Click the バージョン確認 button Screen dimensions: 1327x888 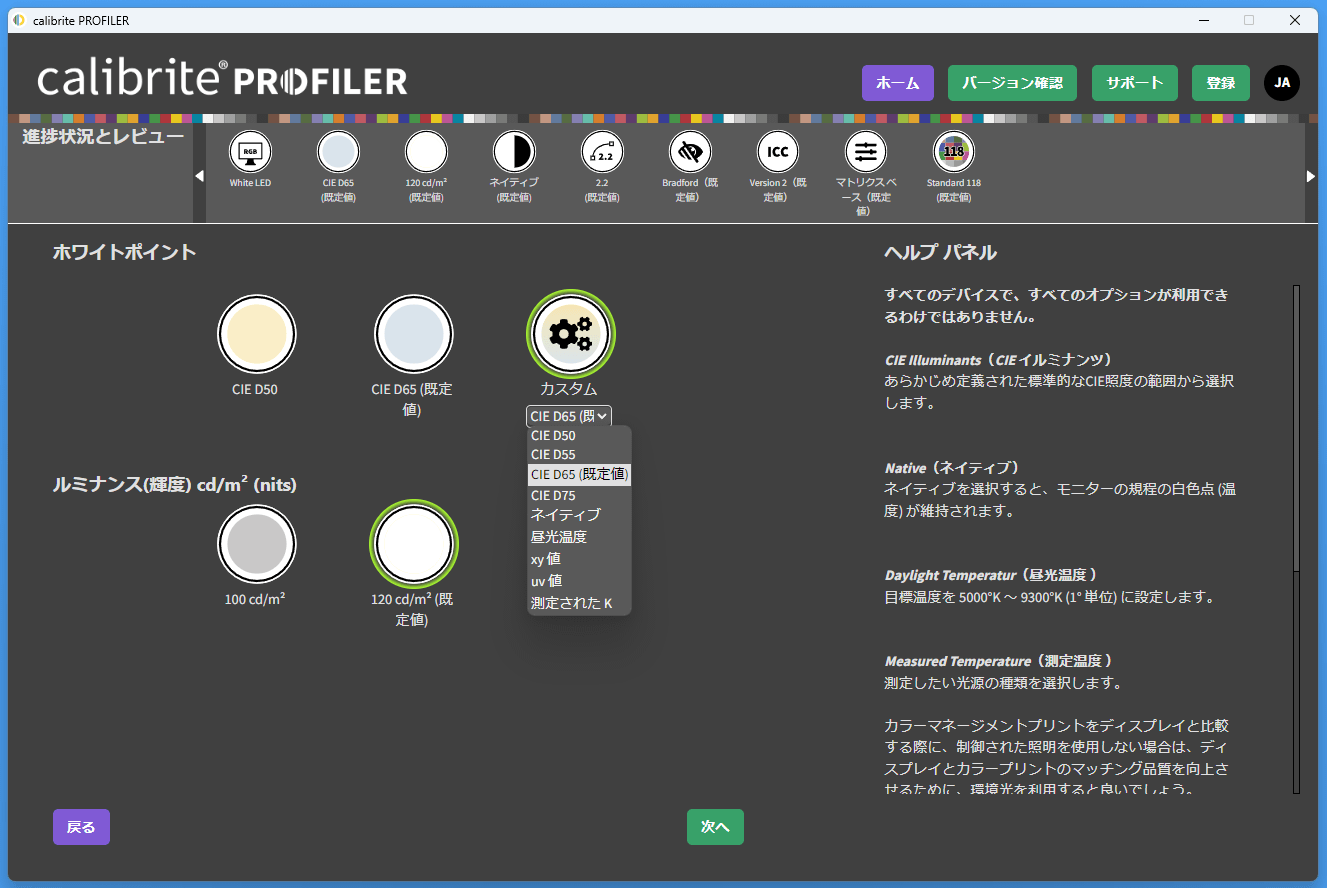[1012, 83]
